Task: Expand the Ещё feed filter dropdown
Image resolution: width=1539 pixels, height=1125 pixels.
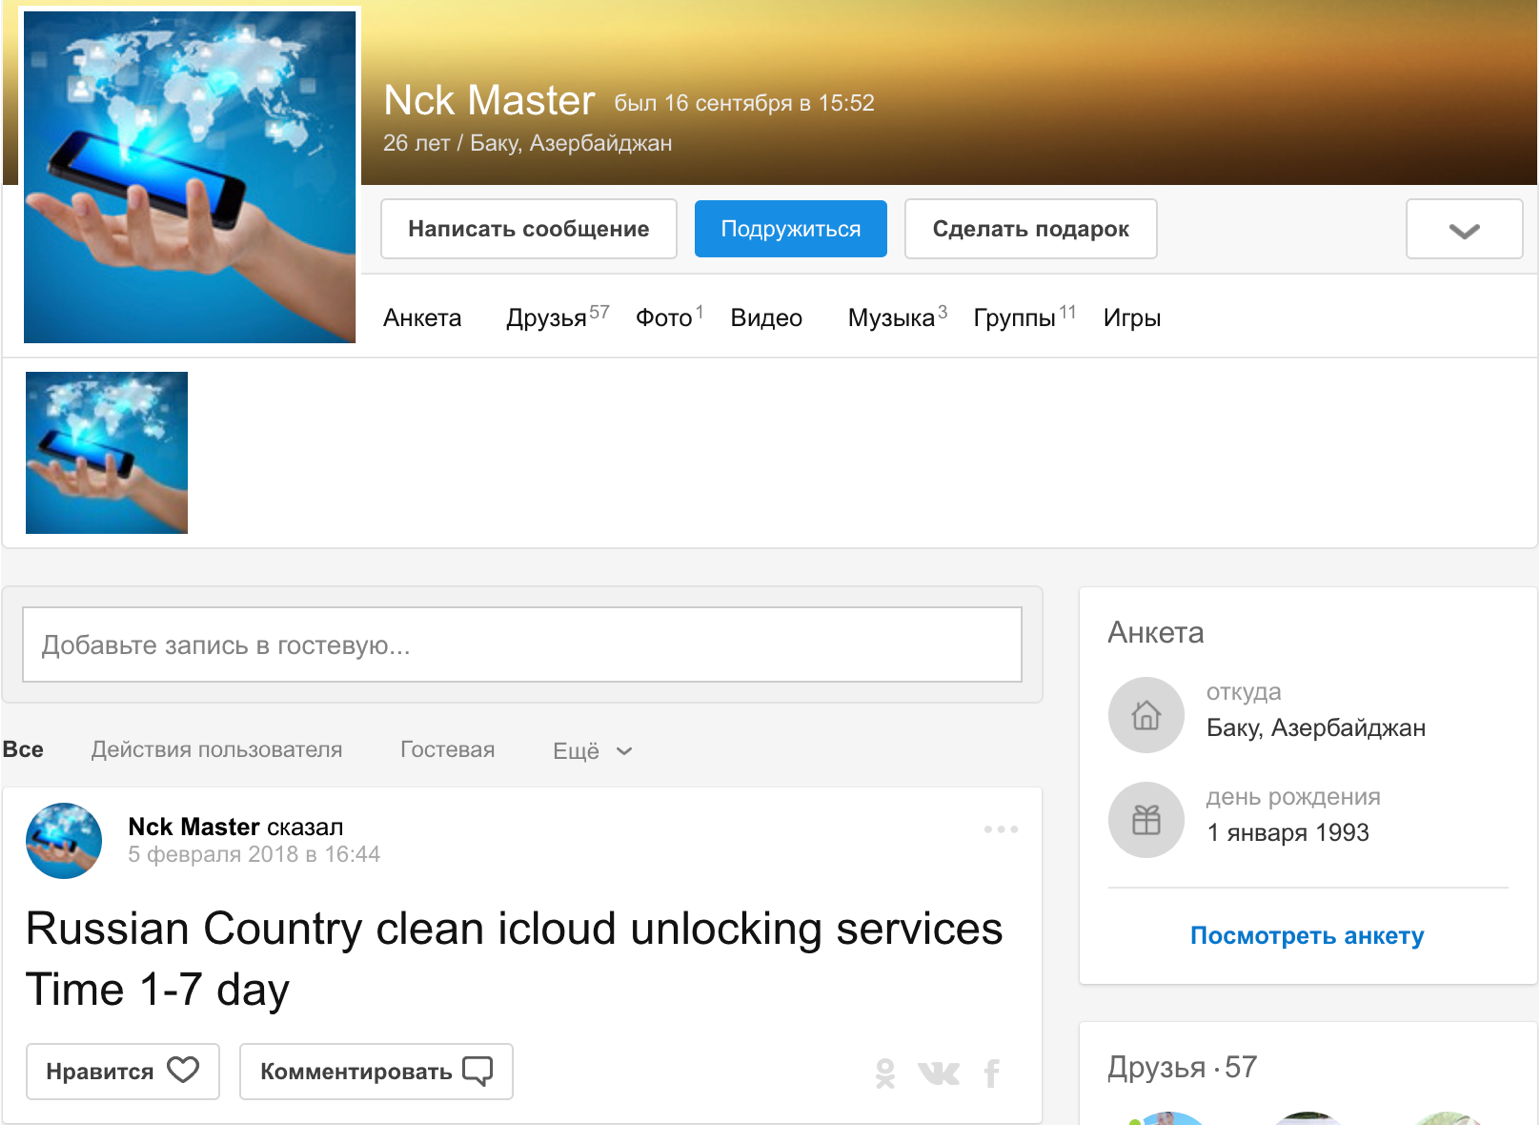Action: 592,751
